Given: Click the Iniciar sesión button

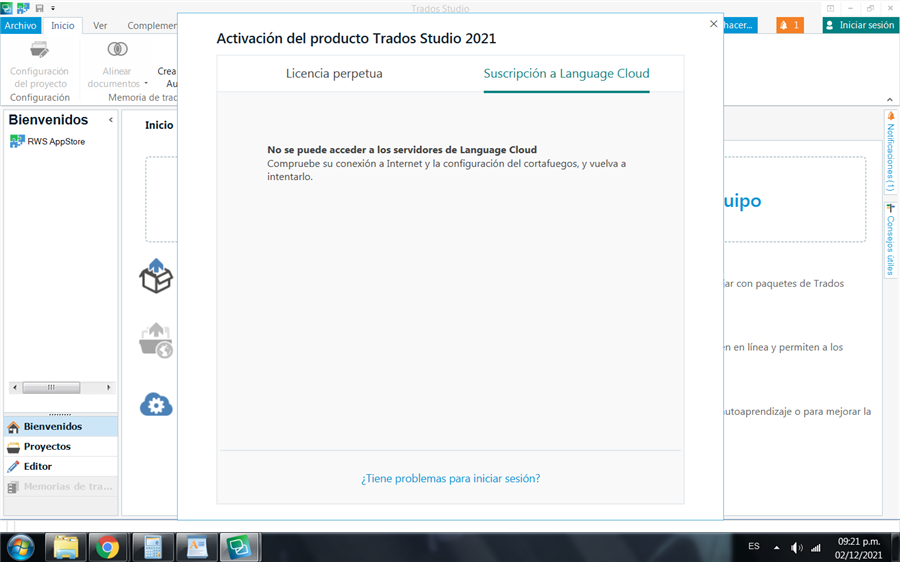Looking at the screenshot, I should point(860,25).
